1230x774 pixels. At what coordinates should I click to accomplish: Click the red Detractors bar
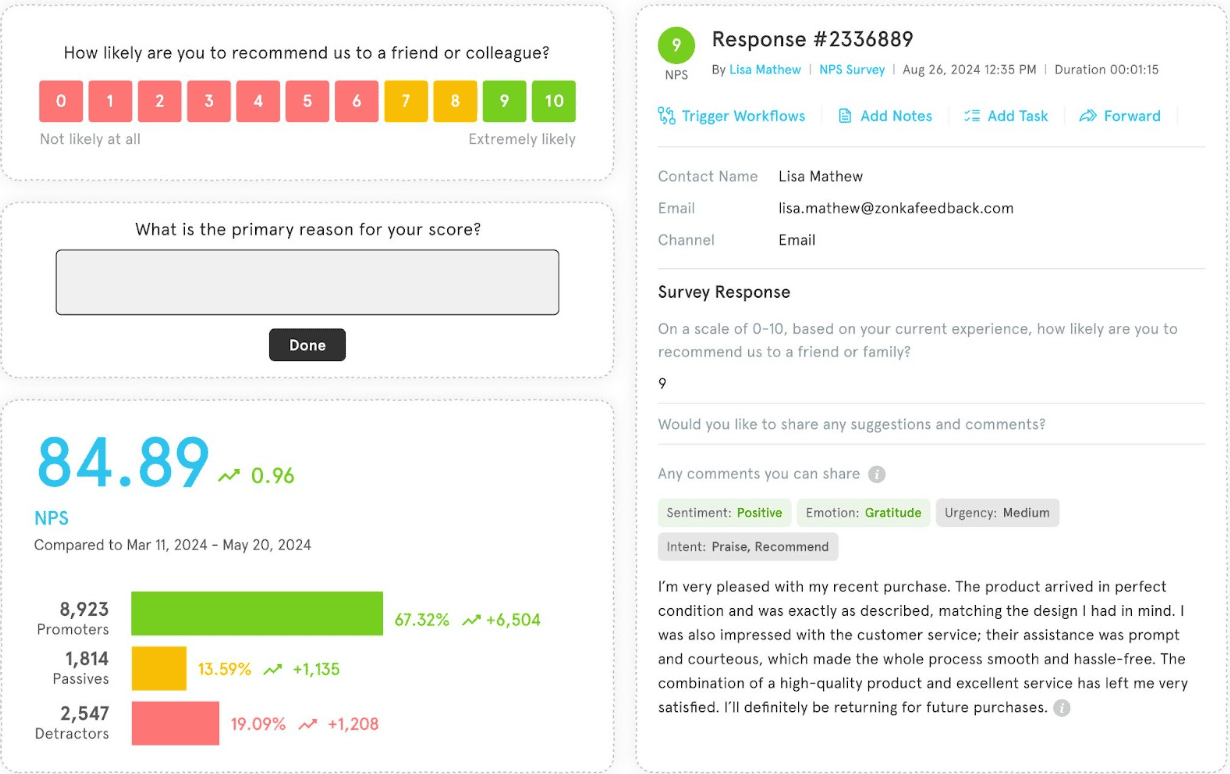[175, 723]
